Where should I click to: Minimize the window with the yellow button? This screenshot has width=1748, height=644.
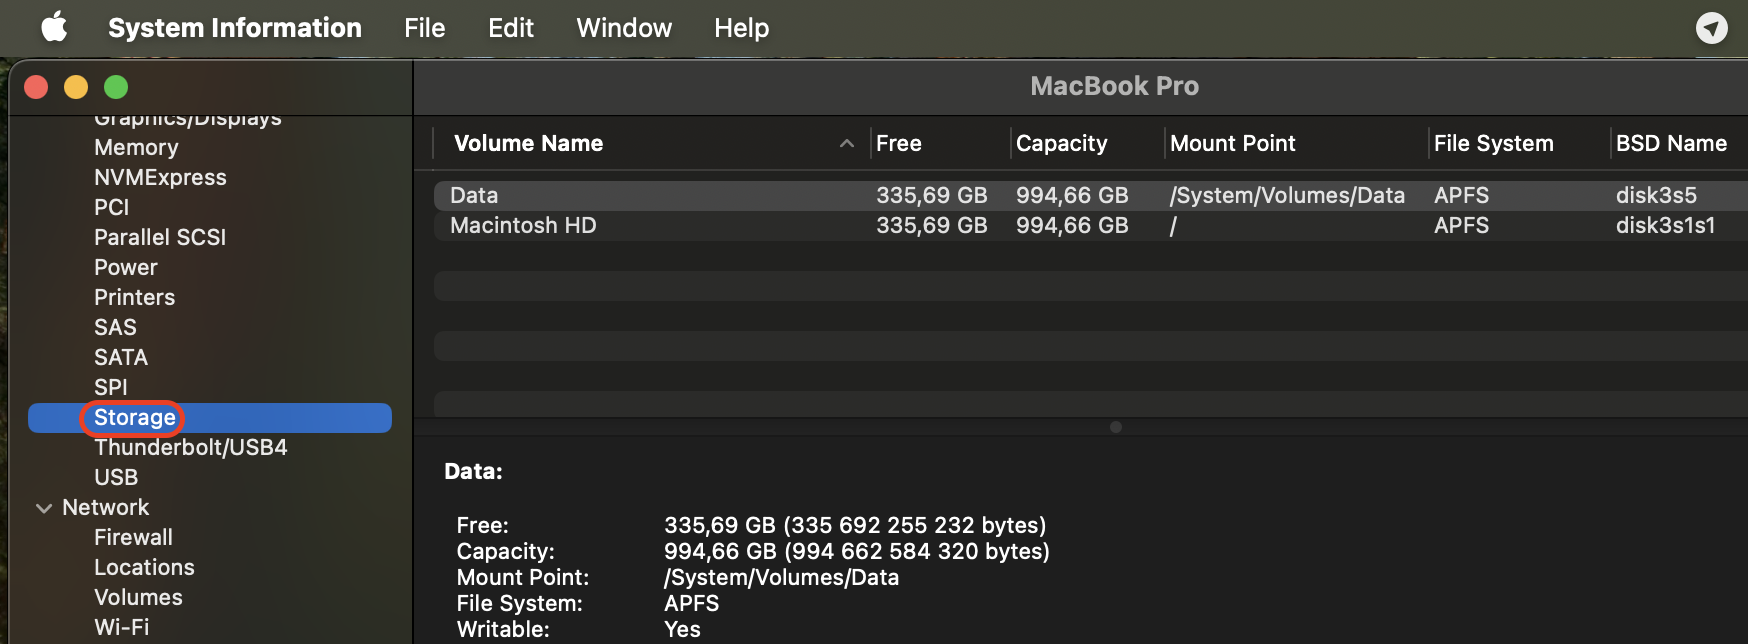(76, 87)
